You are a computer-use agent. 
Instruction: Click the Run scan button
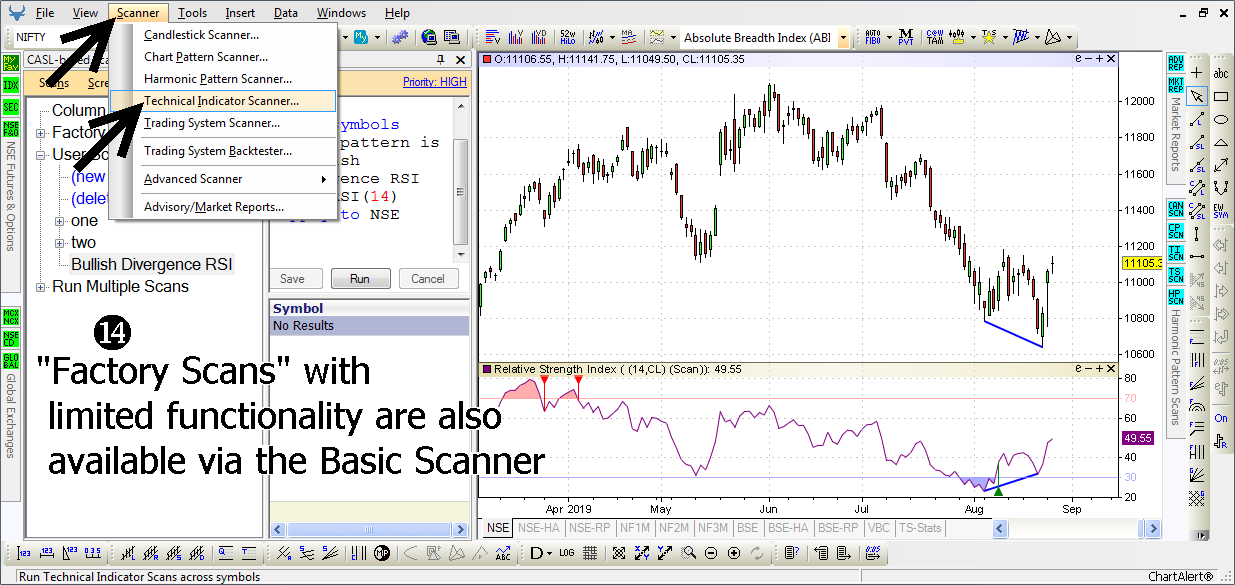[x=360, y=279]
